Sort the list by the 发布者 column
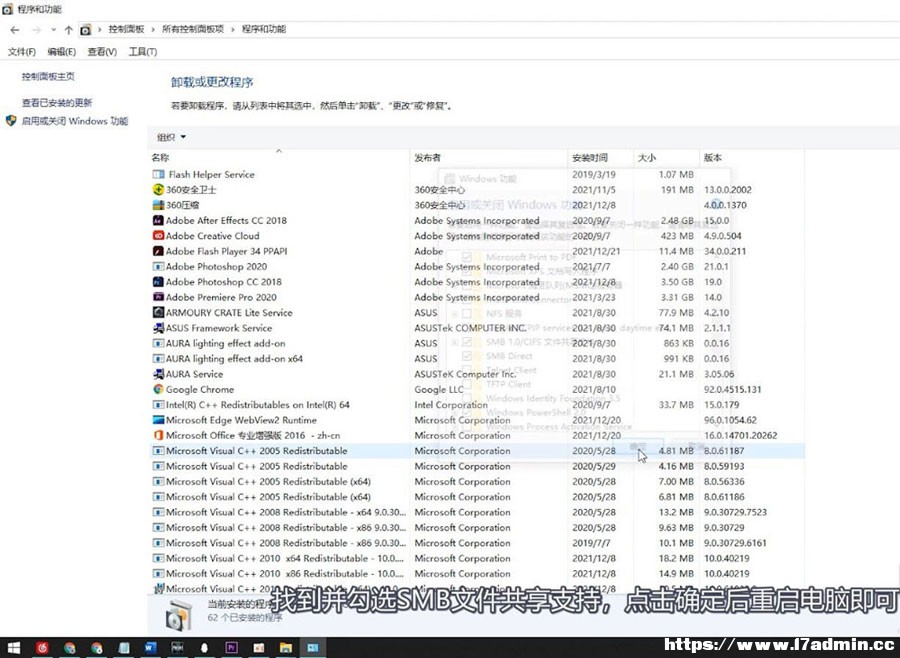The width and height of the screenshot is (900, 658). click(x=489, y=157)
